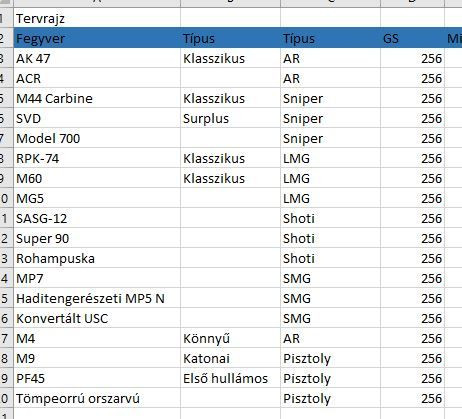Click LMG in the RPK-74 row
The height and width of the screenshot is (419, 462).
click(330, 158)
